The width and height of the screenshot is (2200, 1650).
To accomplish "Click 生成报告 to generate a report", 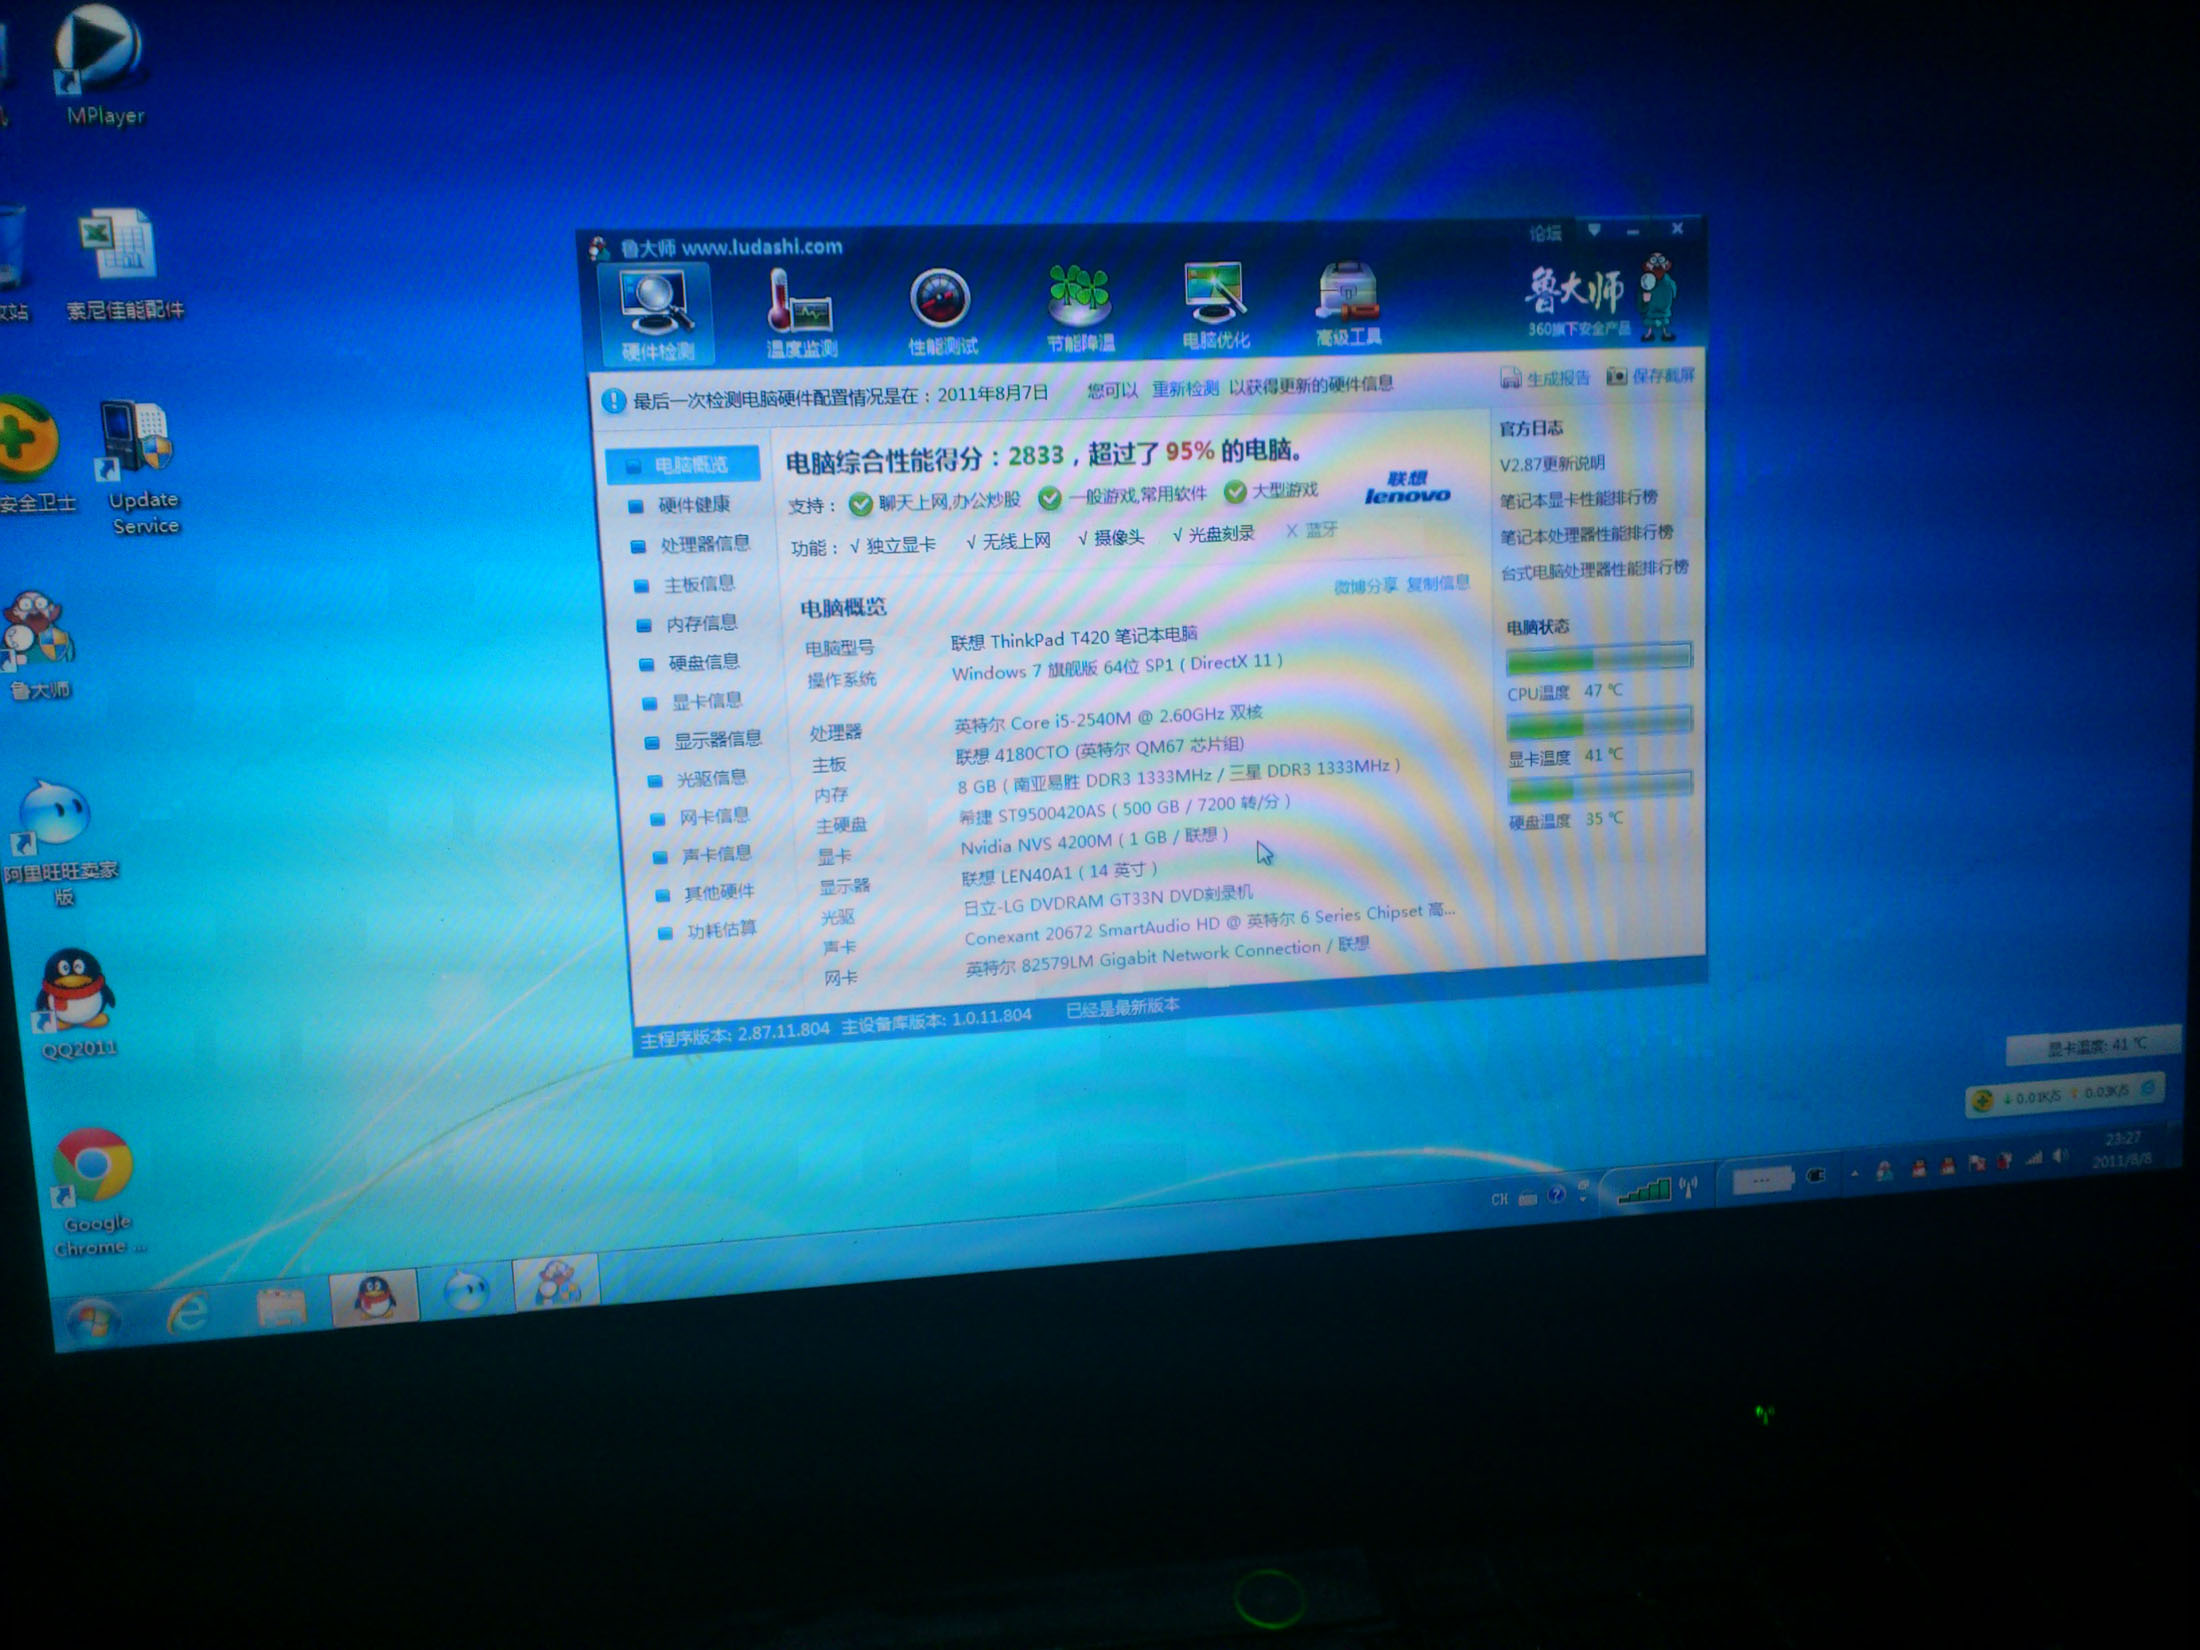I will 1546,378.
